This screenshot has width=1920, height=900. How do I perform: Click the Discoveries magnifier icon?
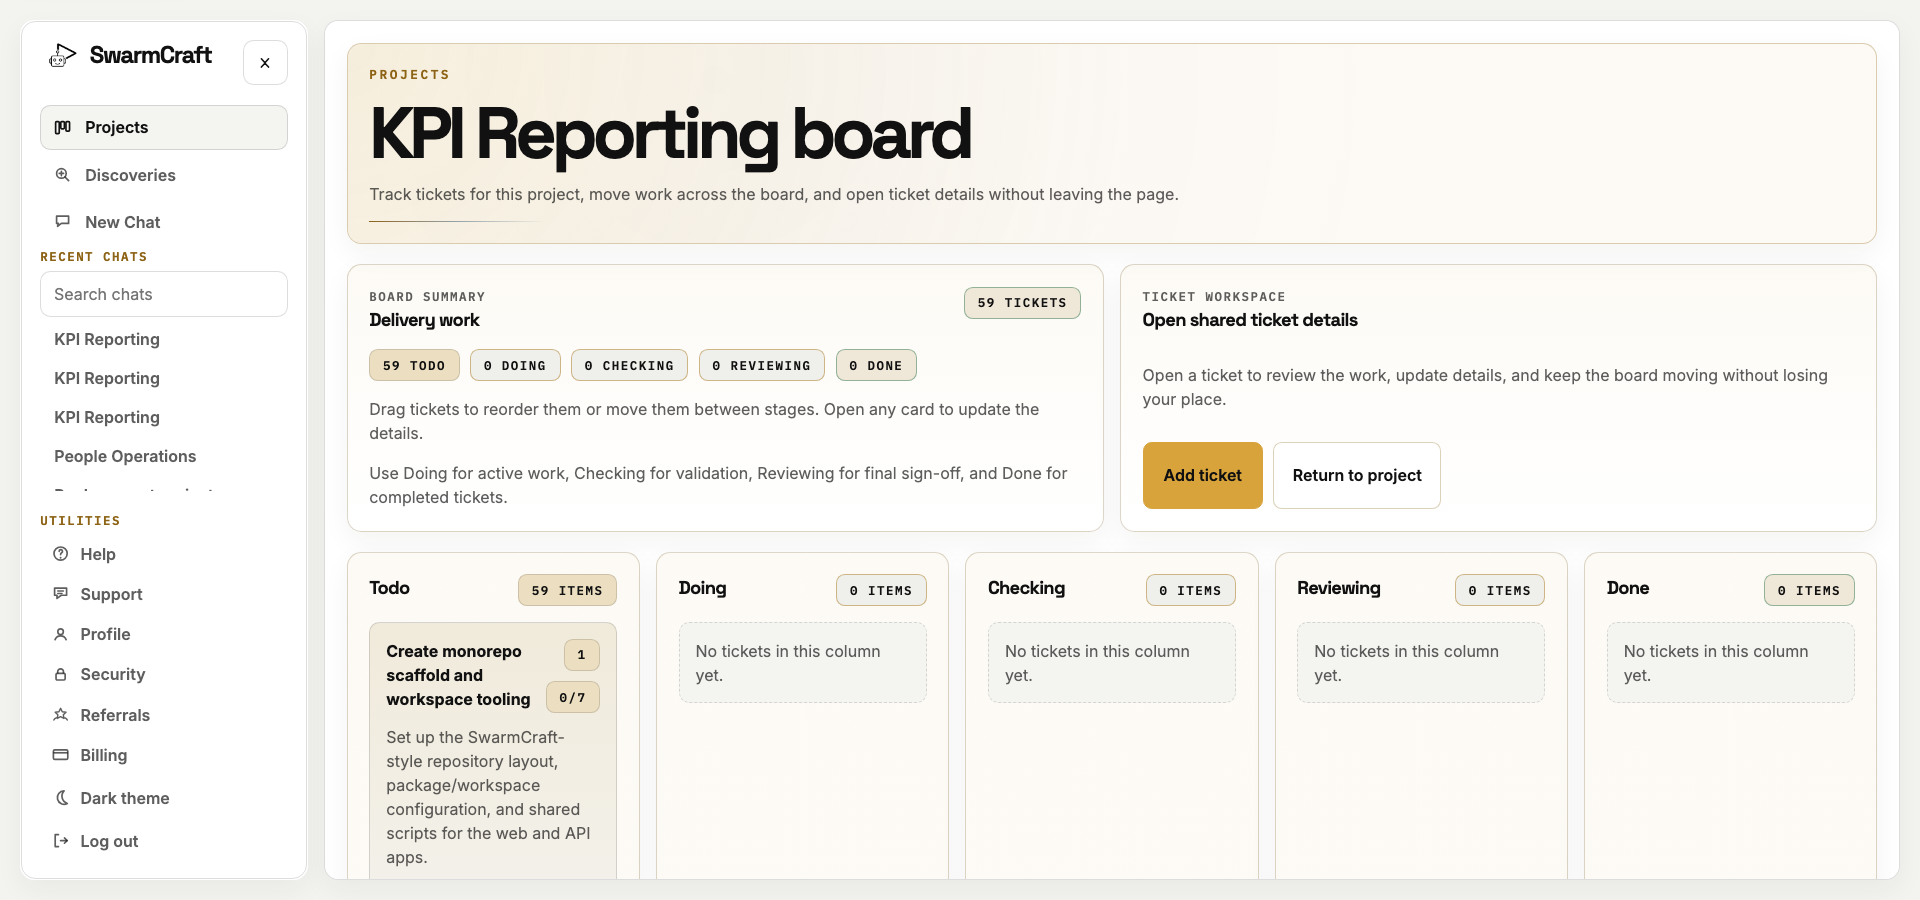pos(63,175)
